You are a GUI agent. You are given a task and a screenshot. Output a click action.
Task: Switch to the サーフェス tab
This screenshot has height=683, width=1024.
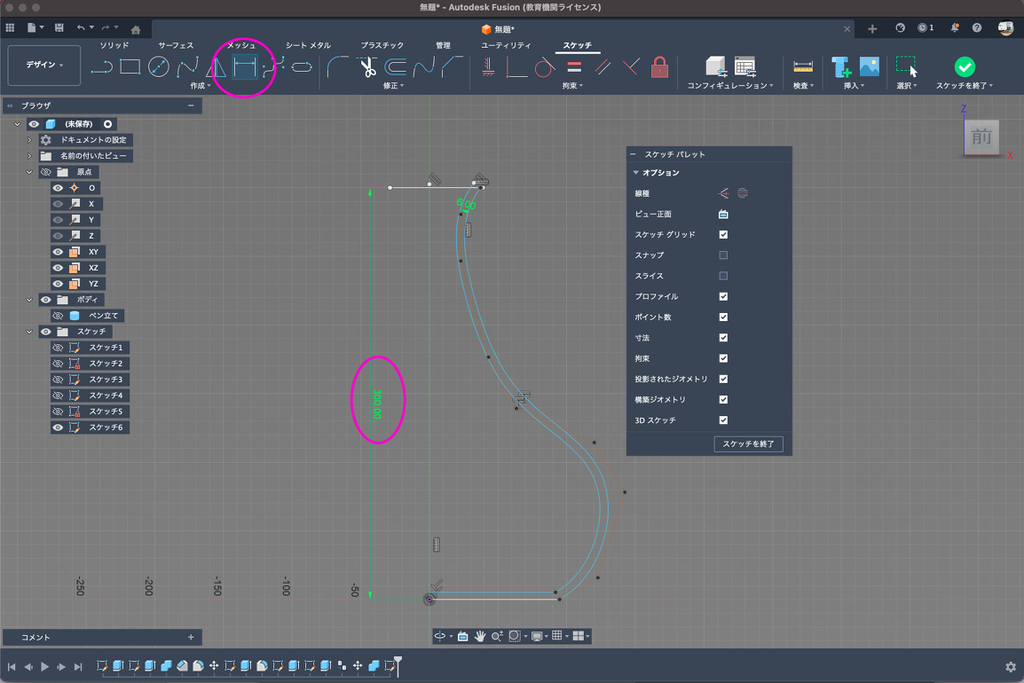coord(176,45)
